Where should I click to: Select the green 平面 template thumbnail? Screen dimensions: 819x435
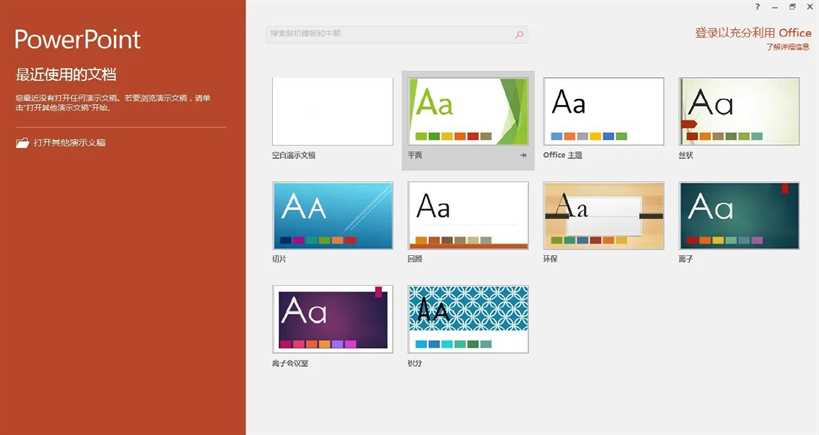click(x=467, y=111)
